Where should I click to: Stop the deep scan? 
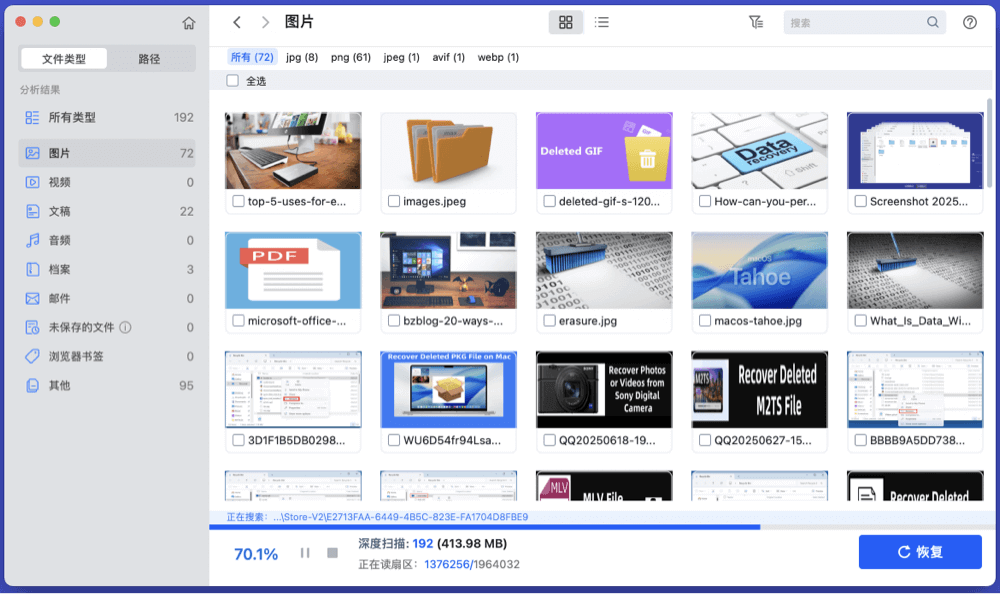(x=332, y=553)
